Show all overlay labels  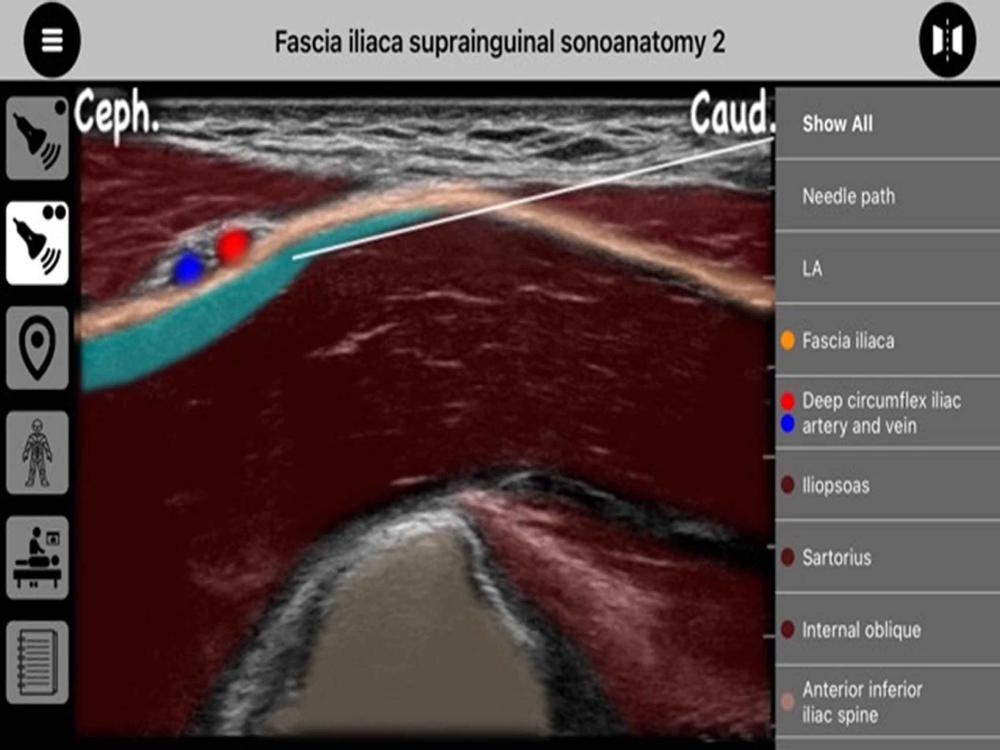(x=888, y=123)
